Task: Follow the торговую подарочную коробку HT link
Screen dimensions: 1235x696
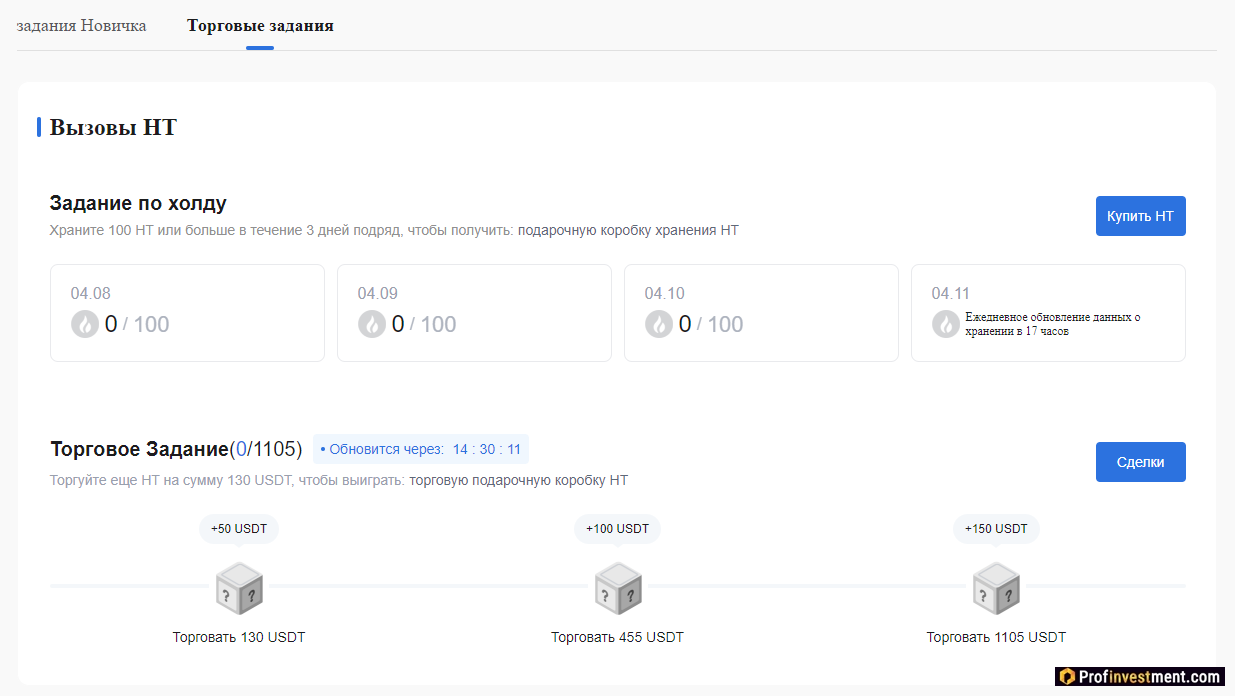Action: 519,480
